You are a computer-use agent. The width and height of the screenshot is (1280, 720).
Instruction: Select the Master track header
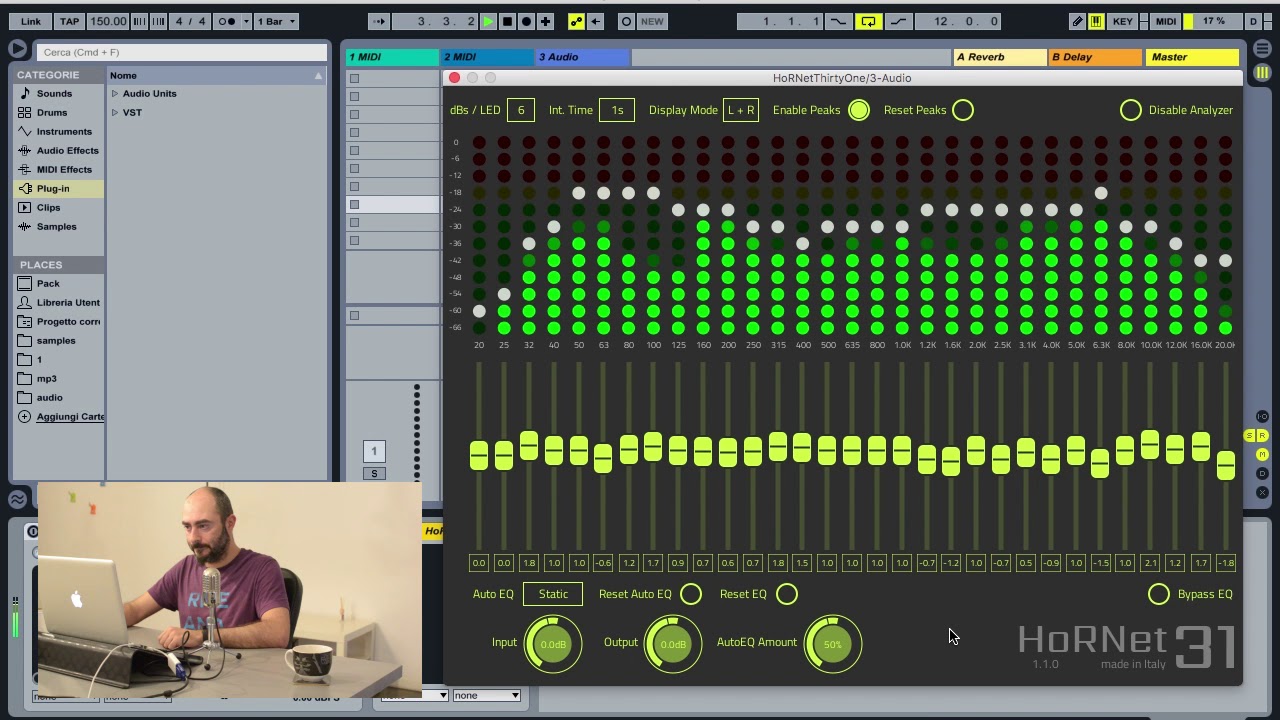click(x=1192, y=57)
